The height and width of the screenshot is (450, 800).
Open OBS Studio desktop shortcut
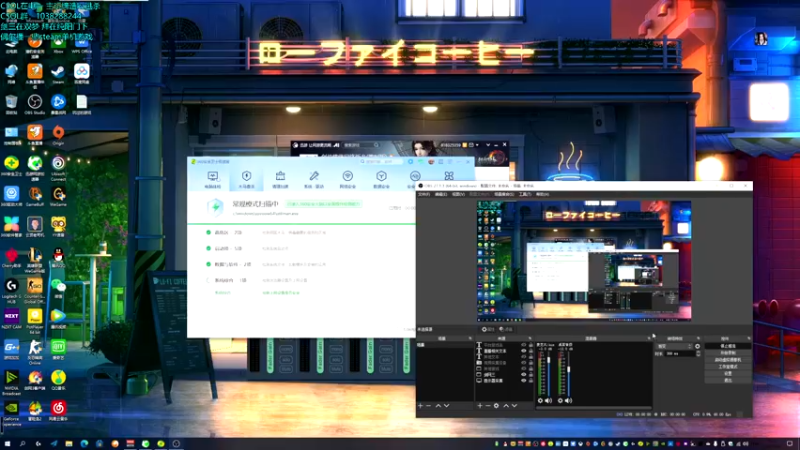(35, 105)
